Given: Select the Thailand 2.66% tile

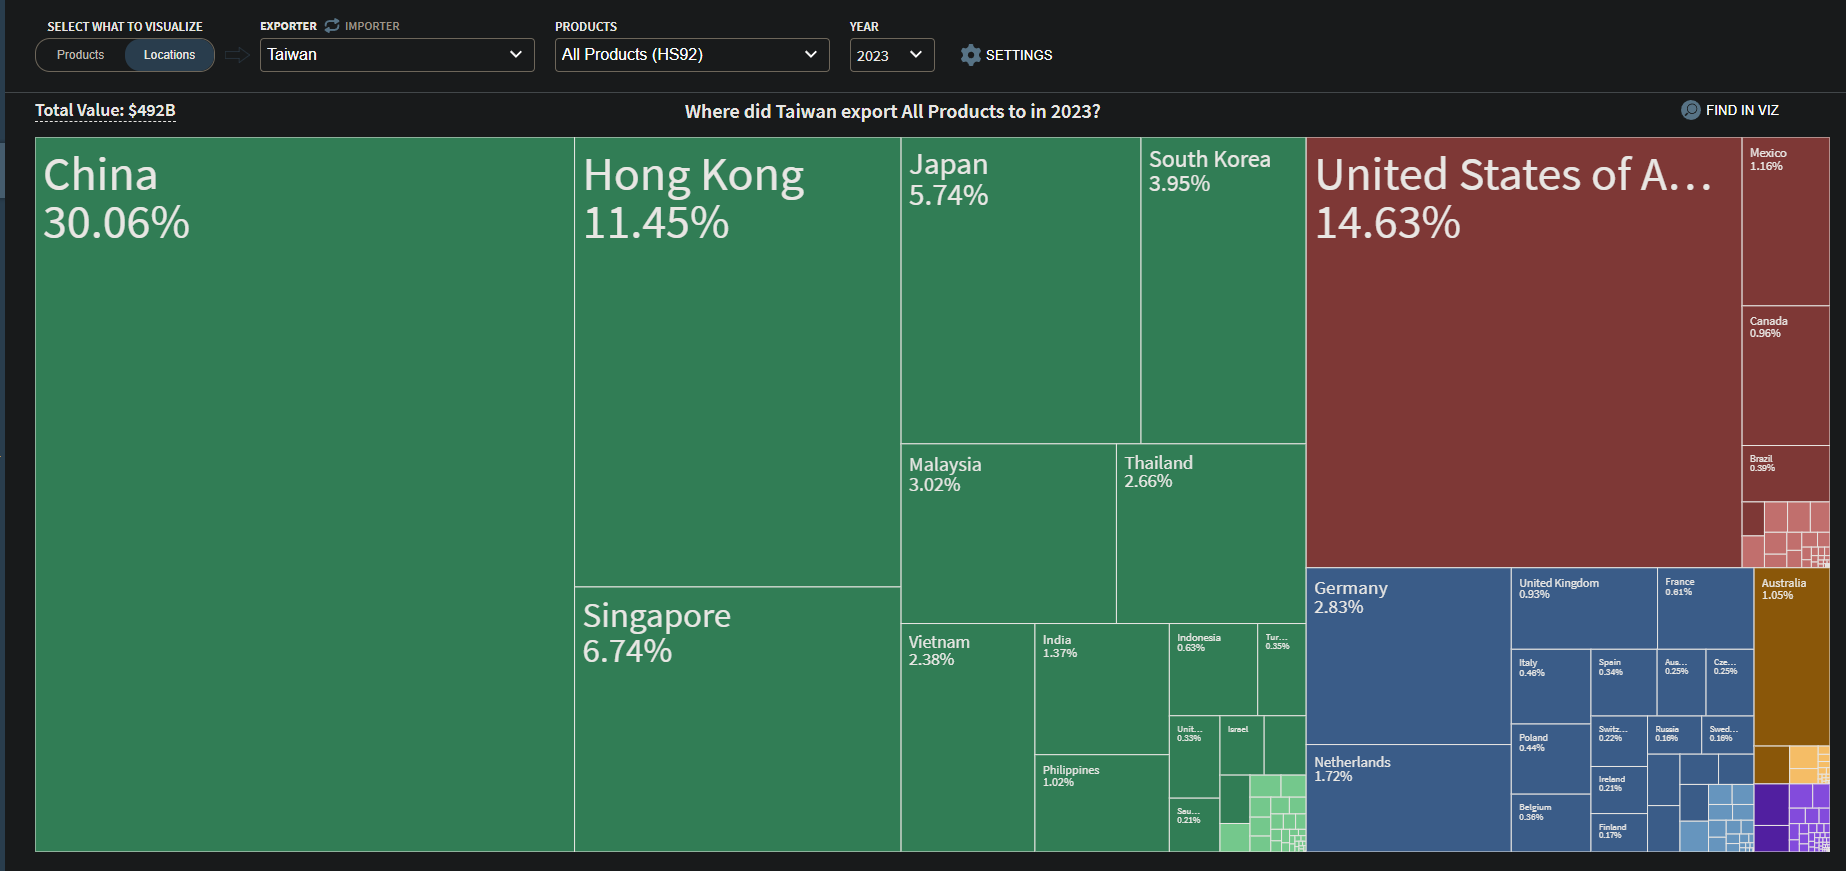Looking at the screenshot, I should (x=1211, y=533).
